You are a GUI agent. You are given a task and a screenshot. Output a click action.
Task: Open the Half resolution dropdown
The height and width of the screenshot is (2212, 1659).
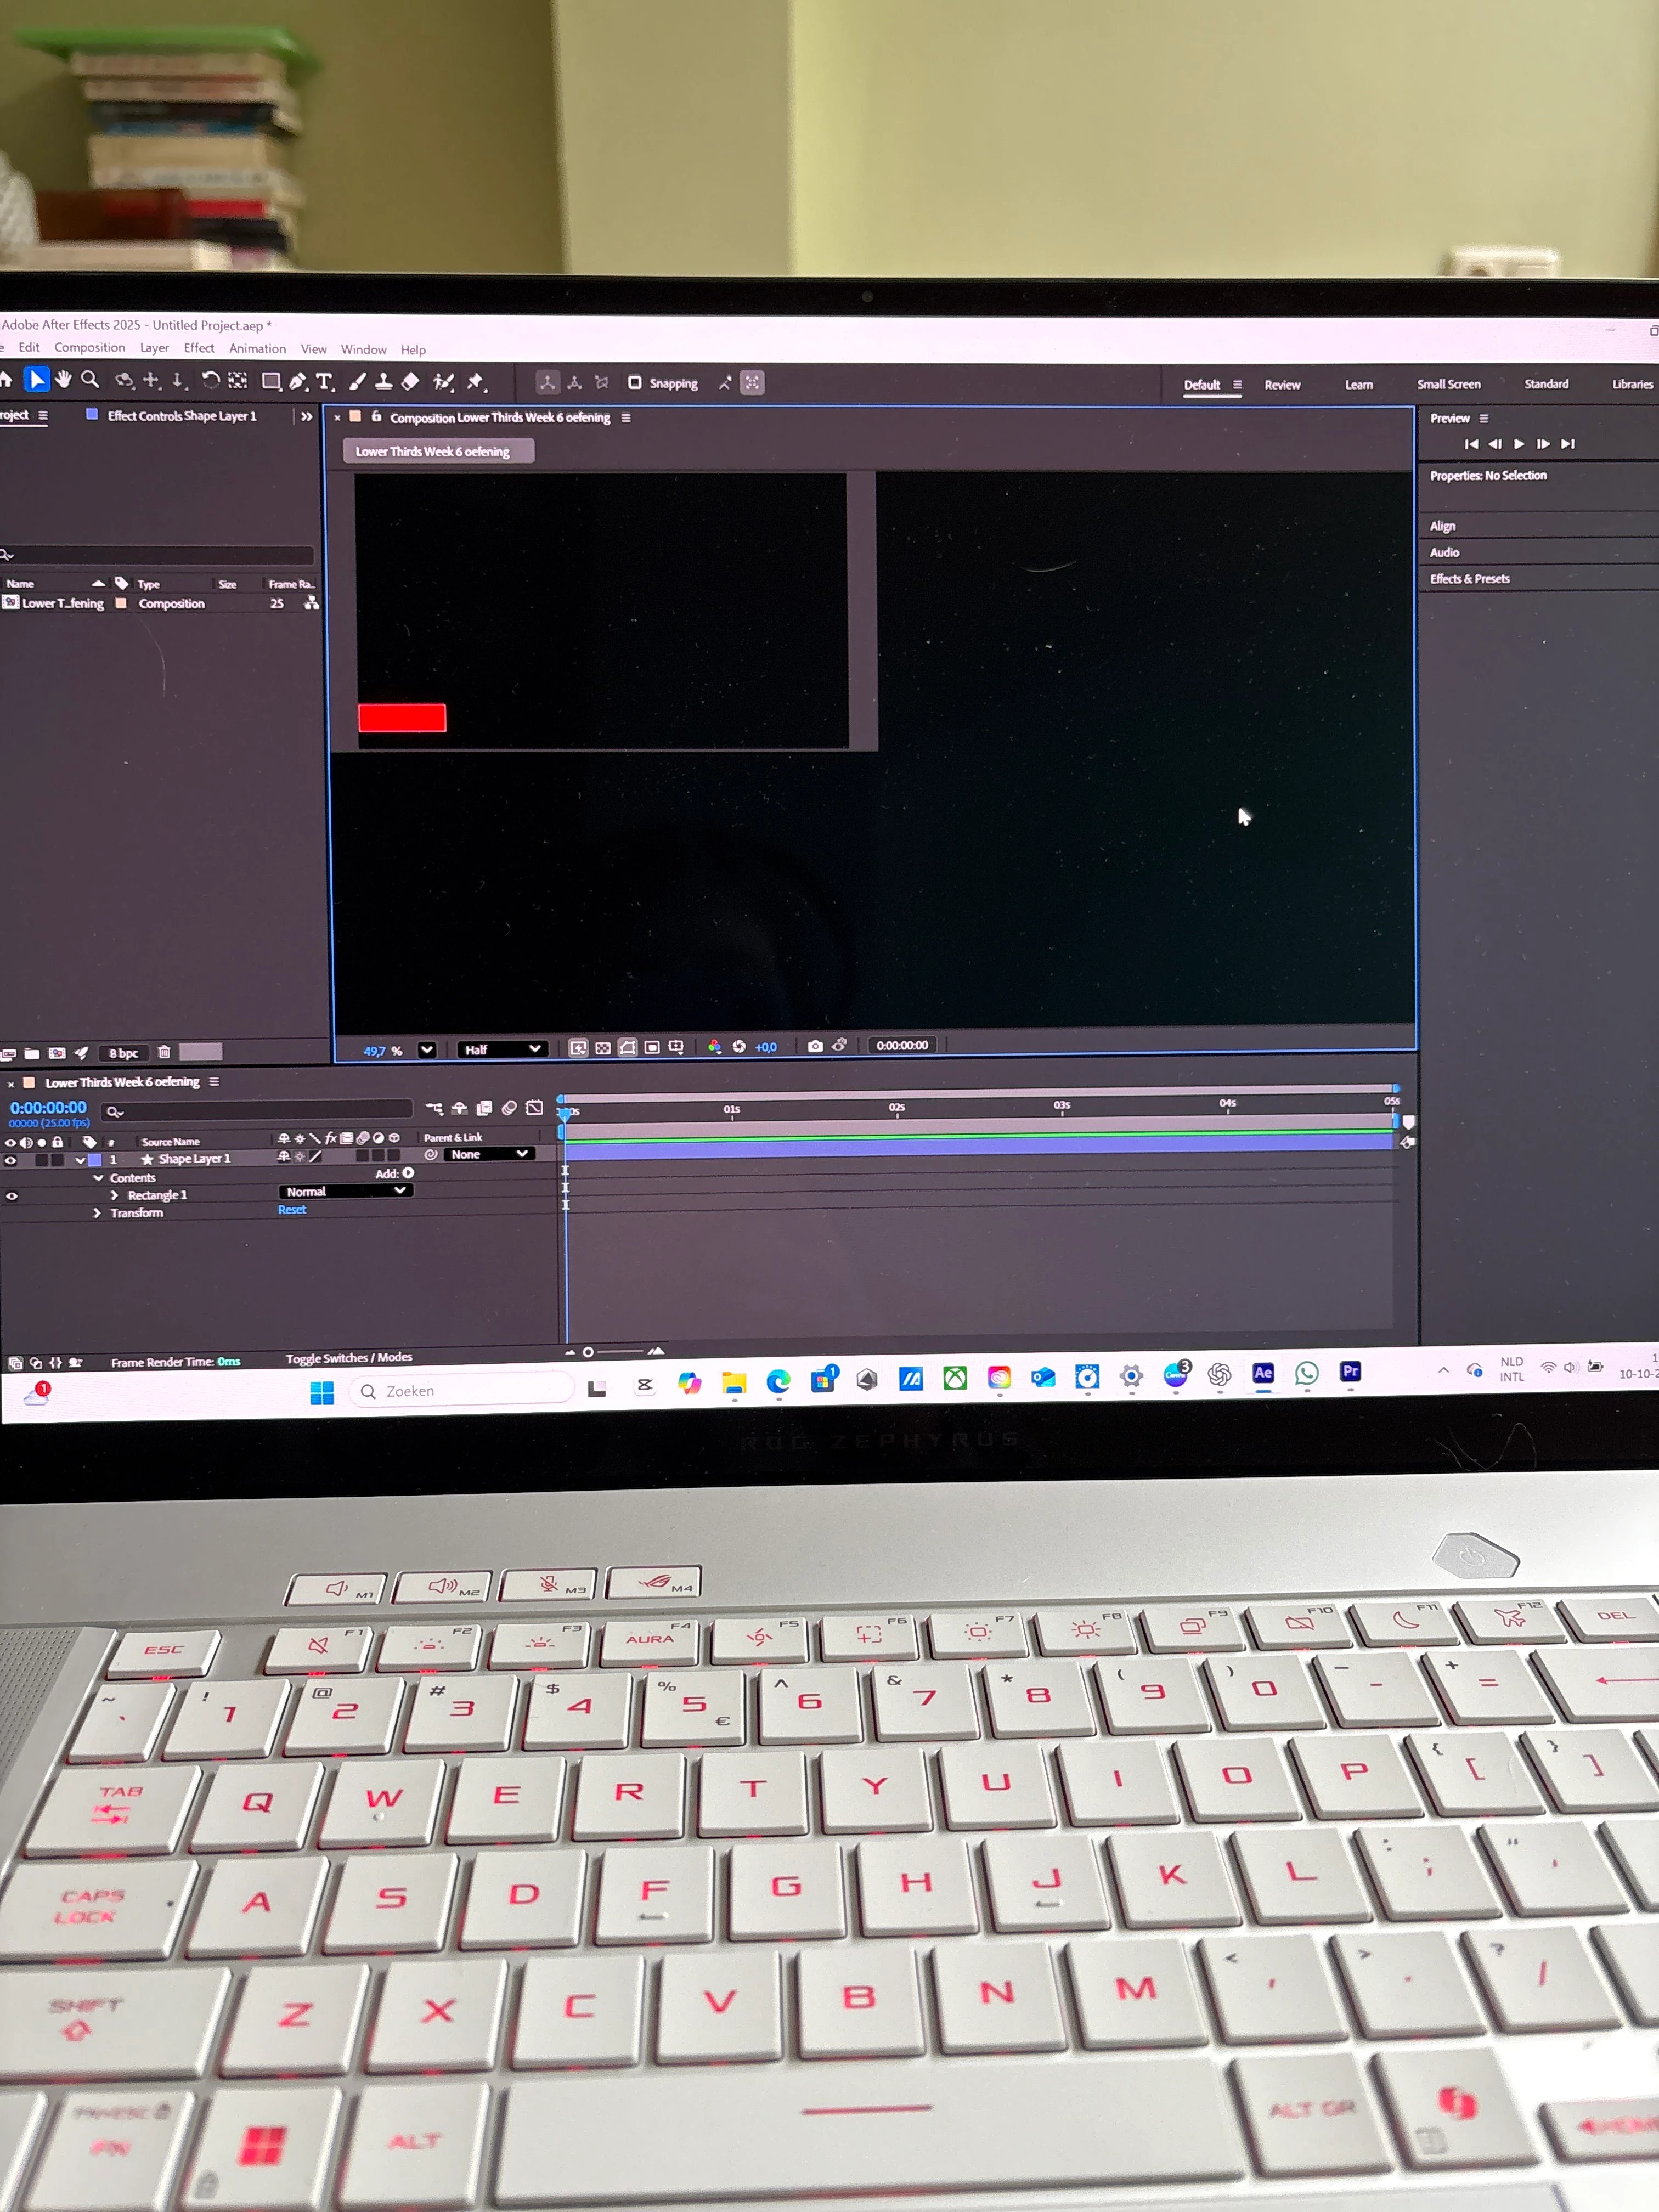[503, 1049]
